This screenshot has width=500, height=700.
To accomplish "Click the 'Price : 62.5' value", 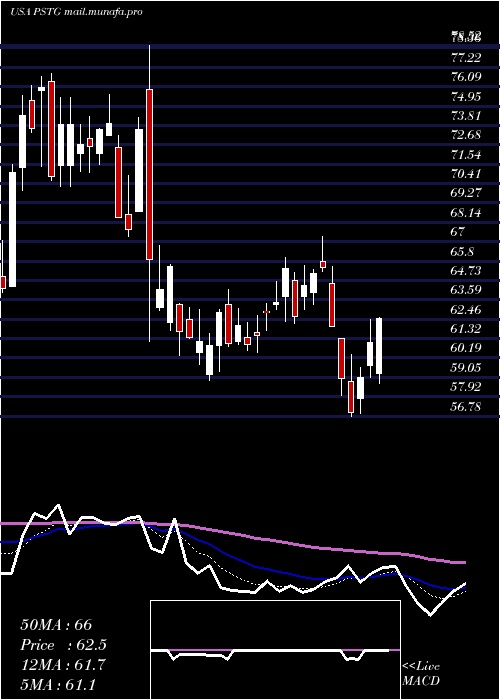I will [64, 645].
